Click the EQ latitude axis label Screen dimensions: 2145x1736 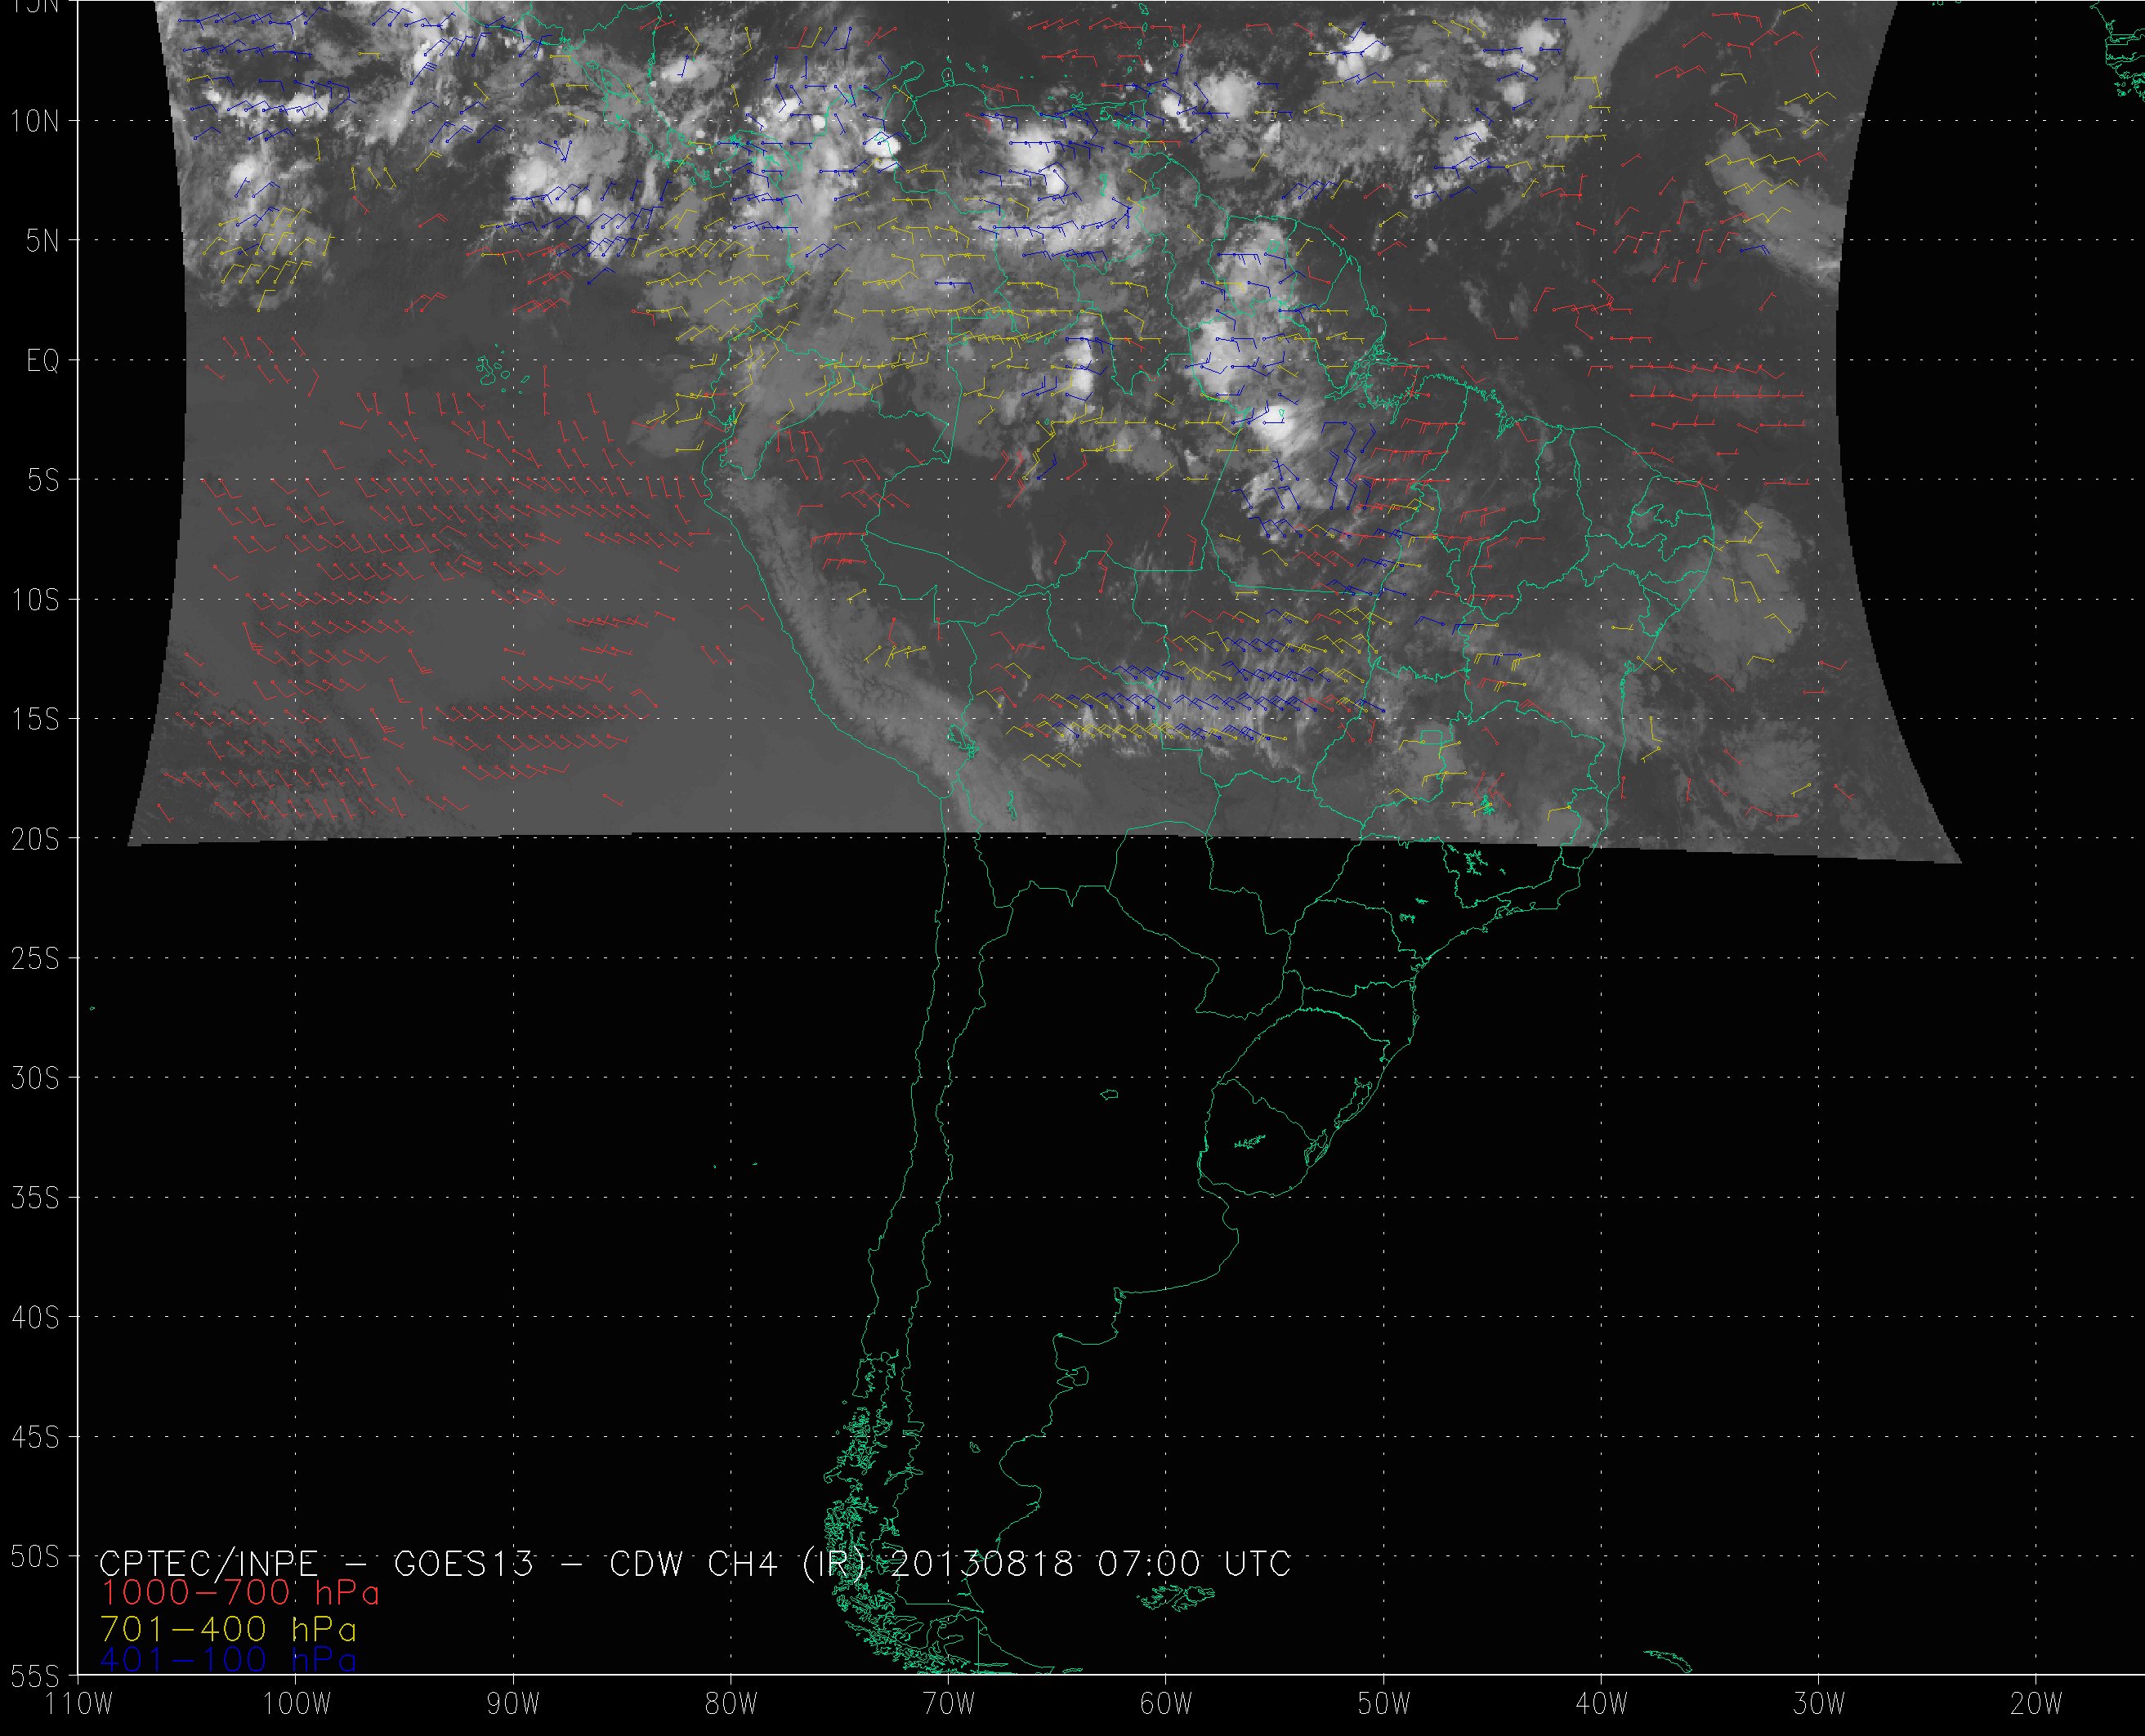(x=42, y=361)
